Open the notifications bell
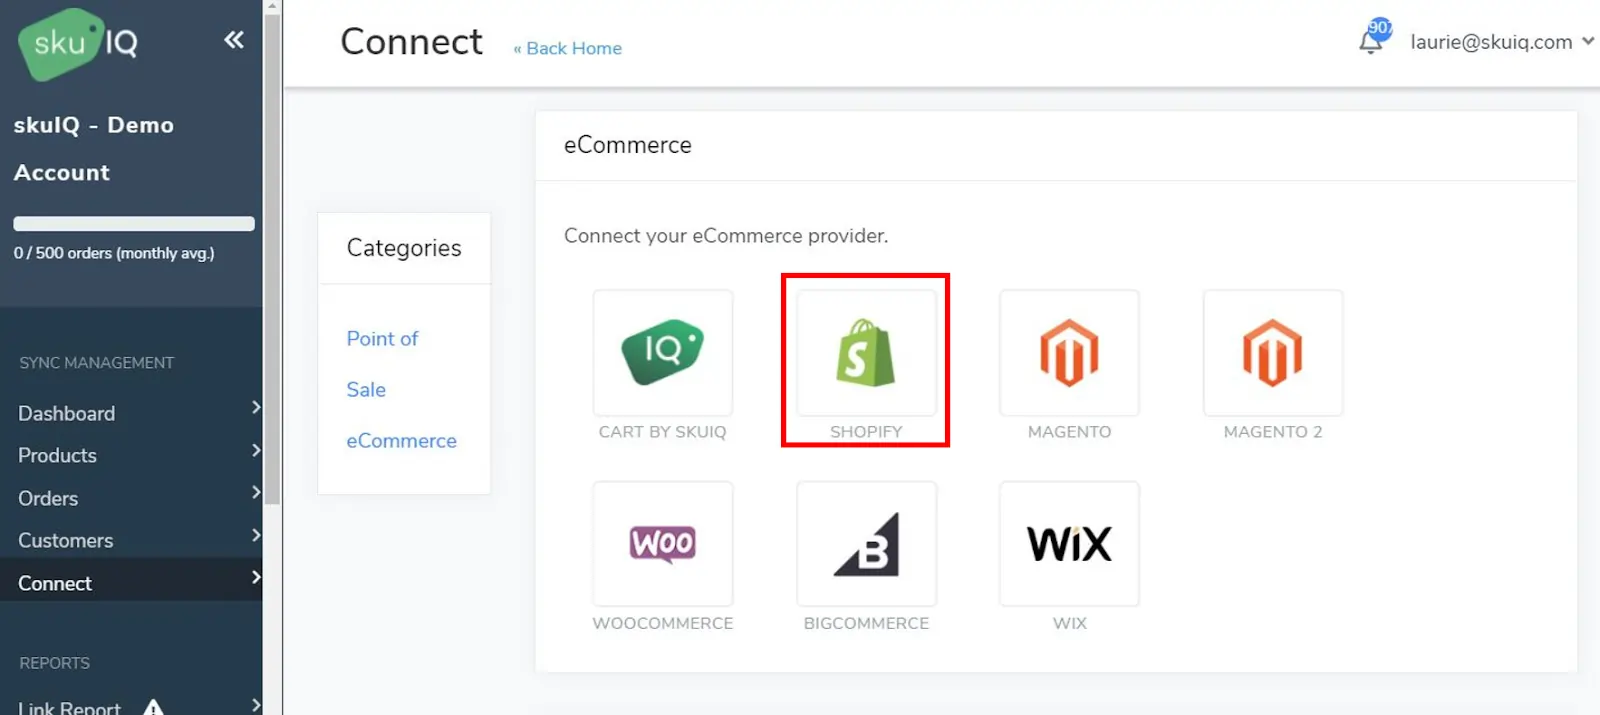This screenshot has width=1600, height=715. (x=1371, y=42)
